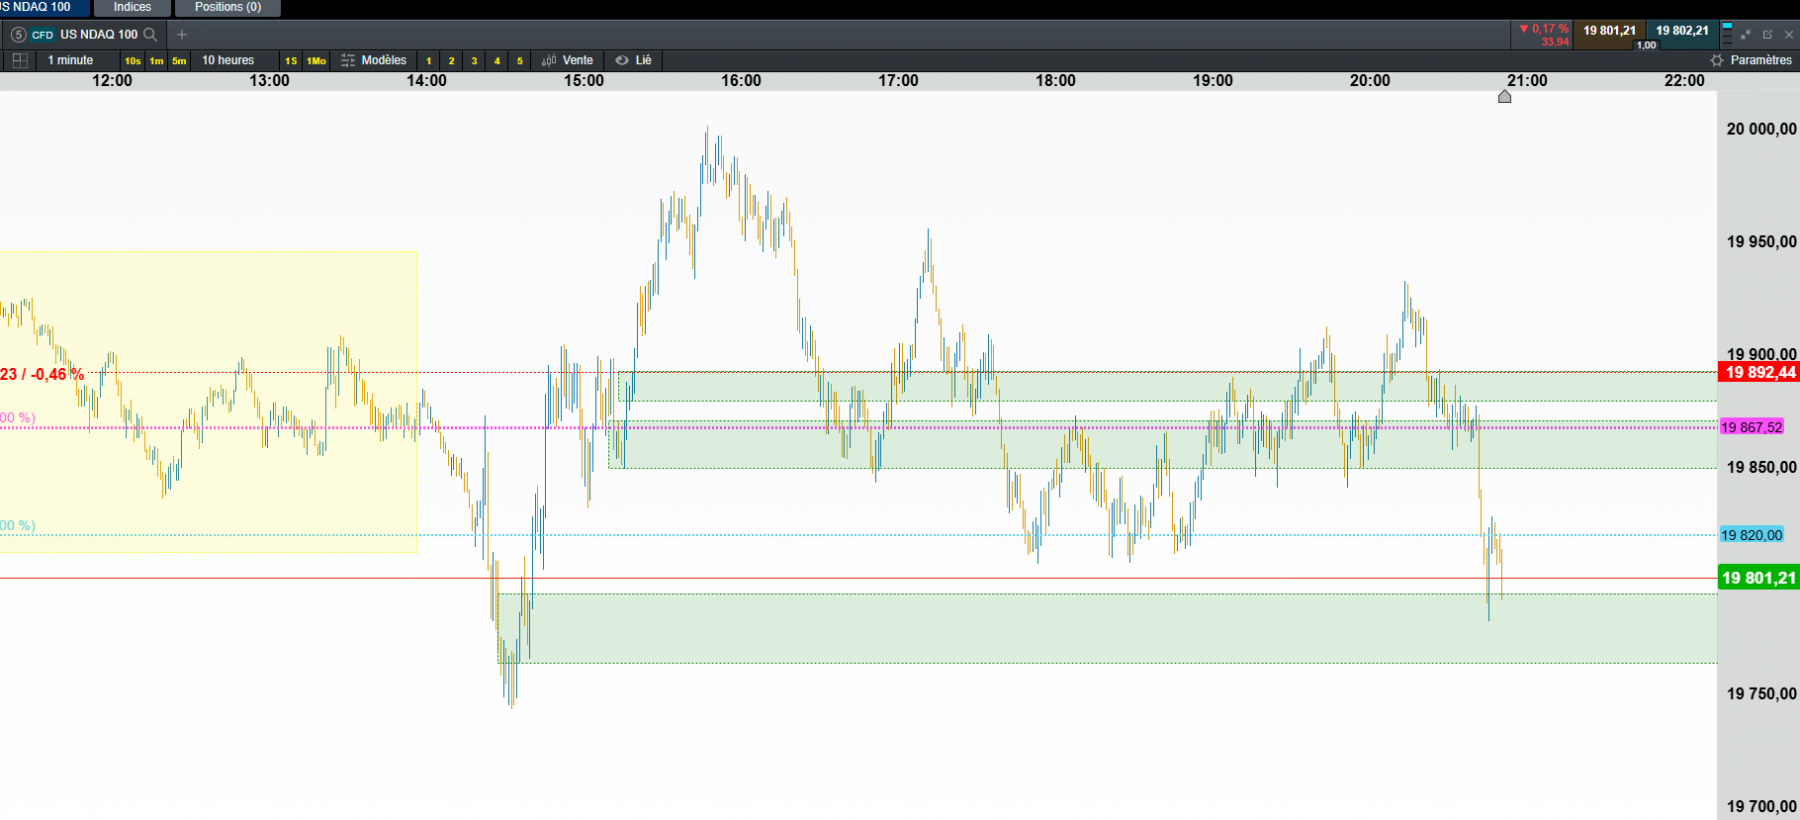Click the sell price 19 801,21 button

coord(1609,31)
